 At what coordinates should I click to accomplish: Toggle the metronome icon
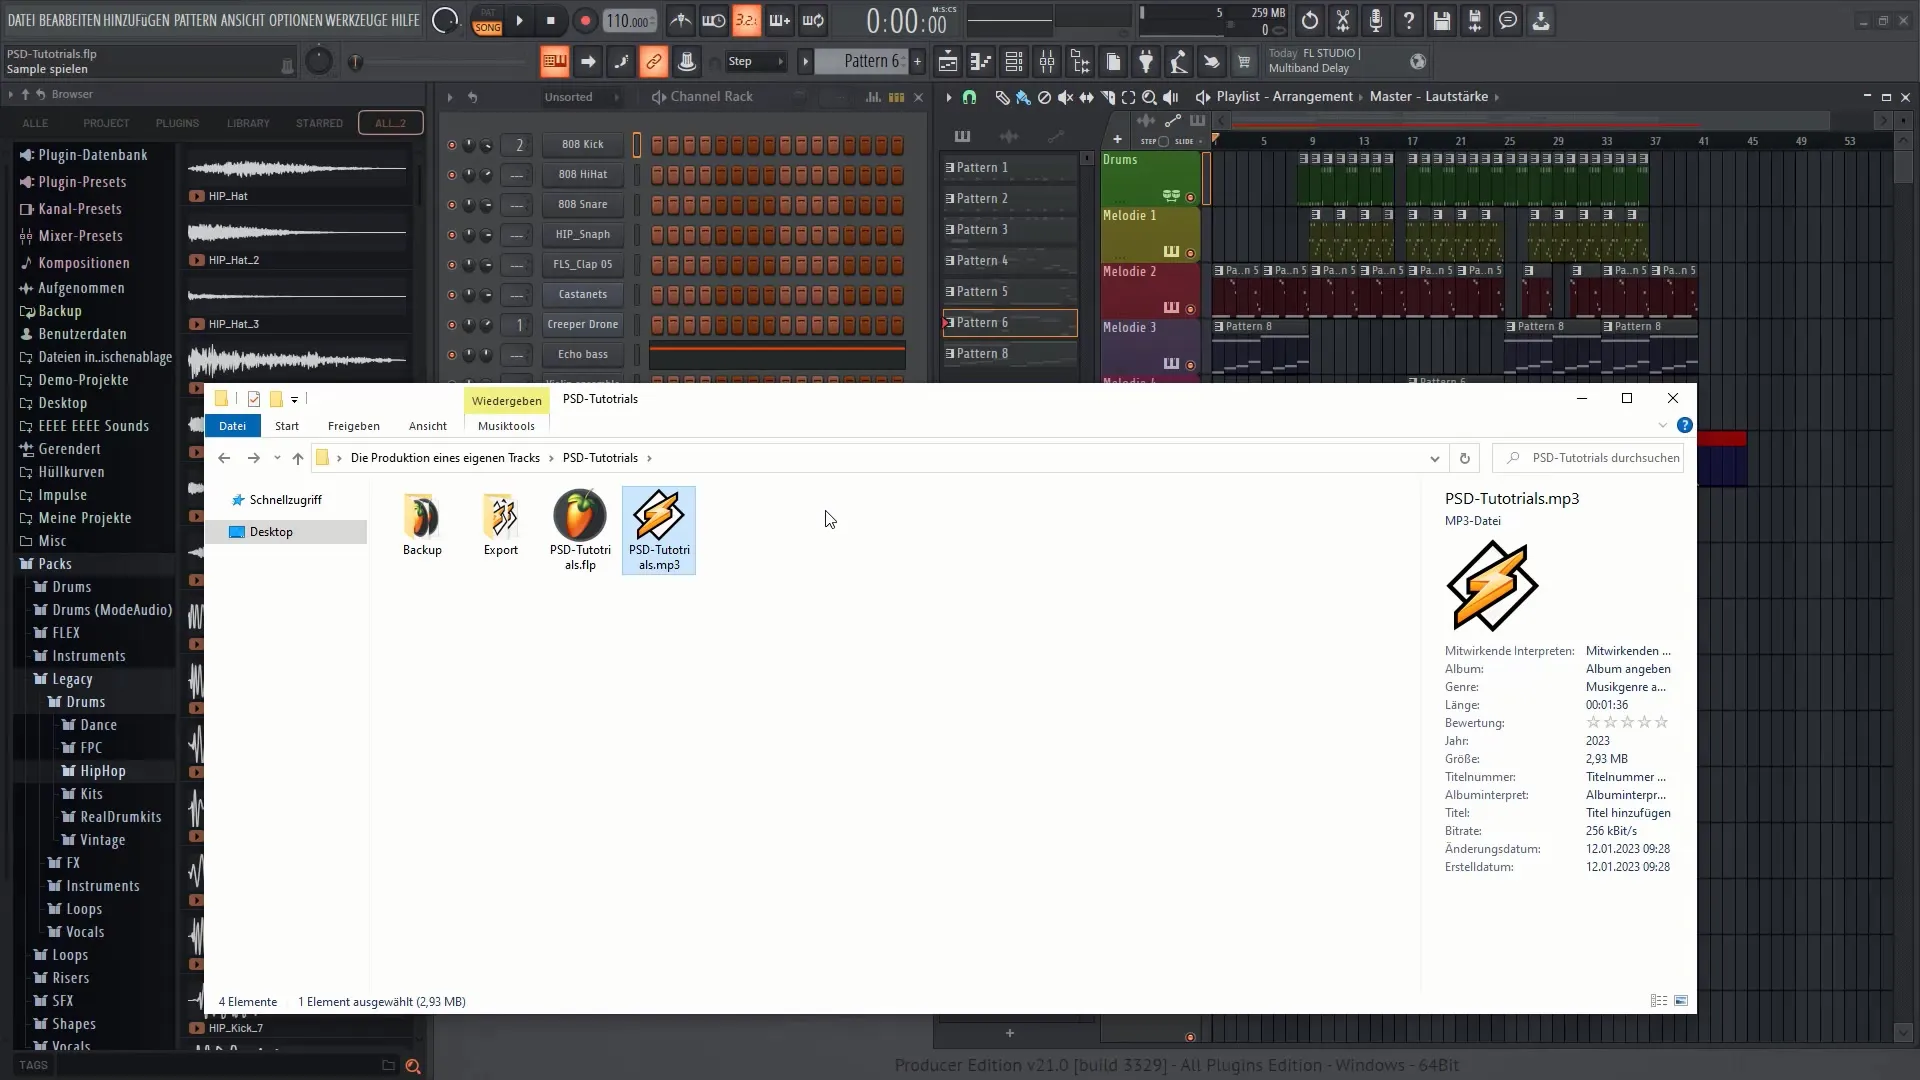(x=680, y=21)
